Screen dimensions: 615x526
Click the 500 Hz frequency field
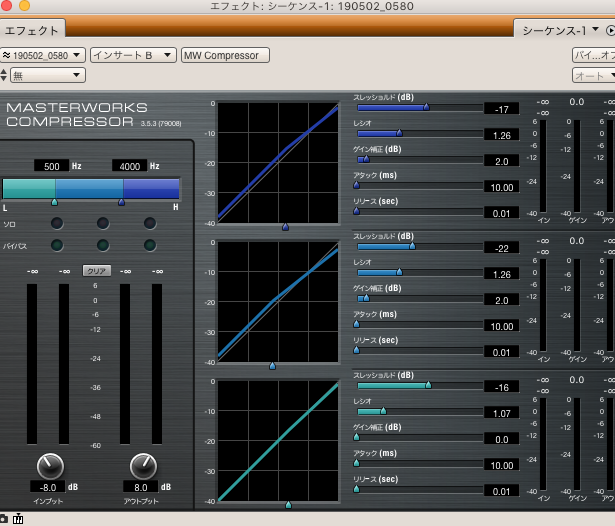(x=51, y=166)
